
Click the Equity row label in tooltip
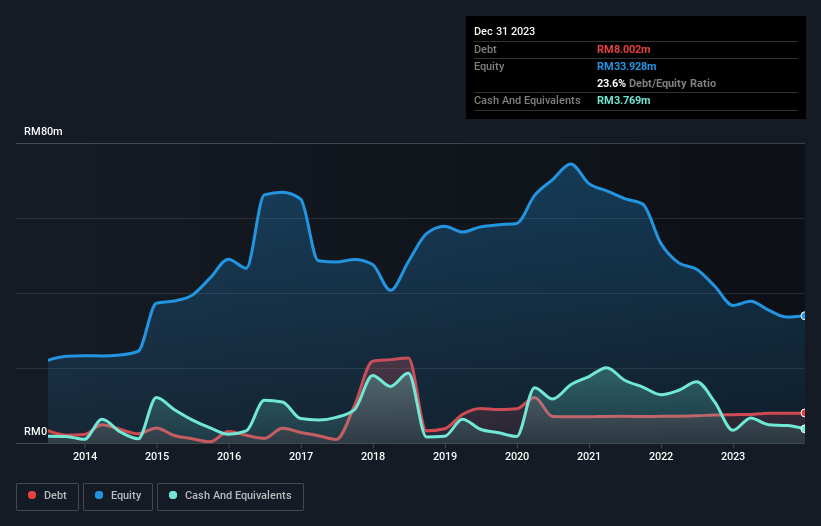pyautogui.click(x=489, y=66)
